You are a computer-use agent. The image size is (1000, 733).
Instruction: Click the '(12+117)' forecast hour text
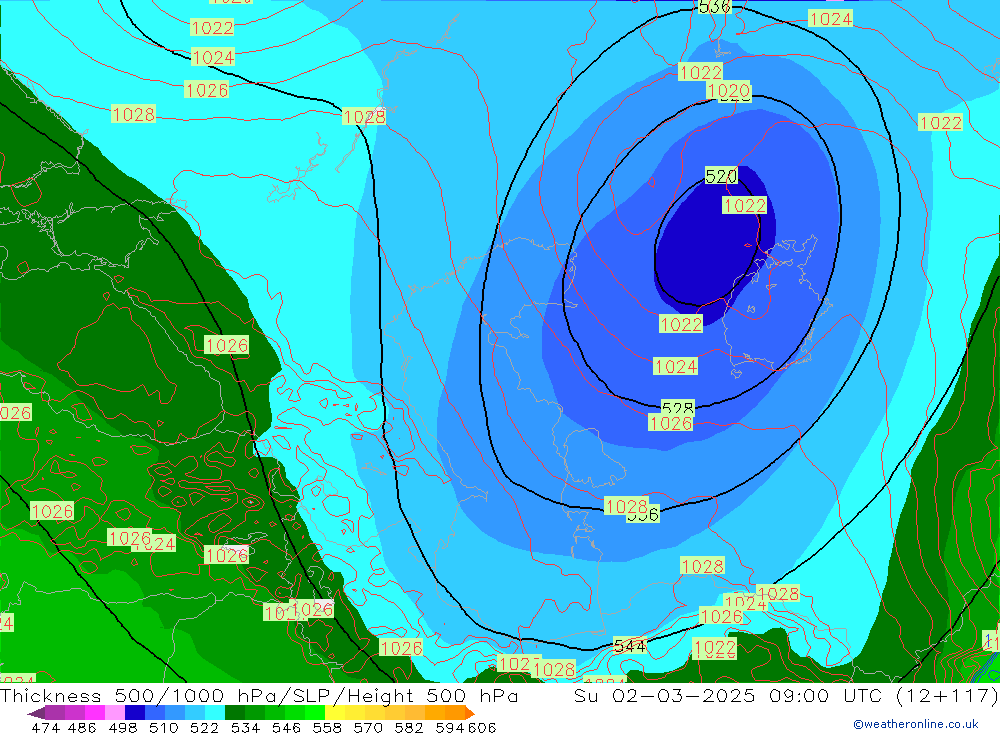[x=947, y=695]
